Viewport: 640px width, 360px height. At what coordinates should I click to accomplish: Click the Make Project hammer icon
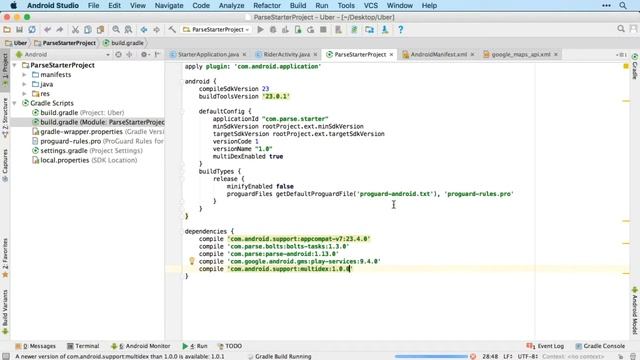[x=172, y=29]
